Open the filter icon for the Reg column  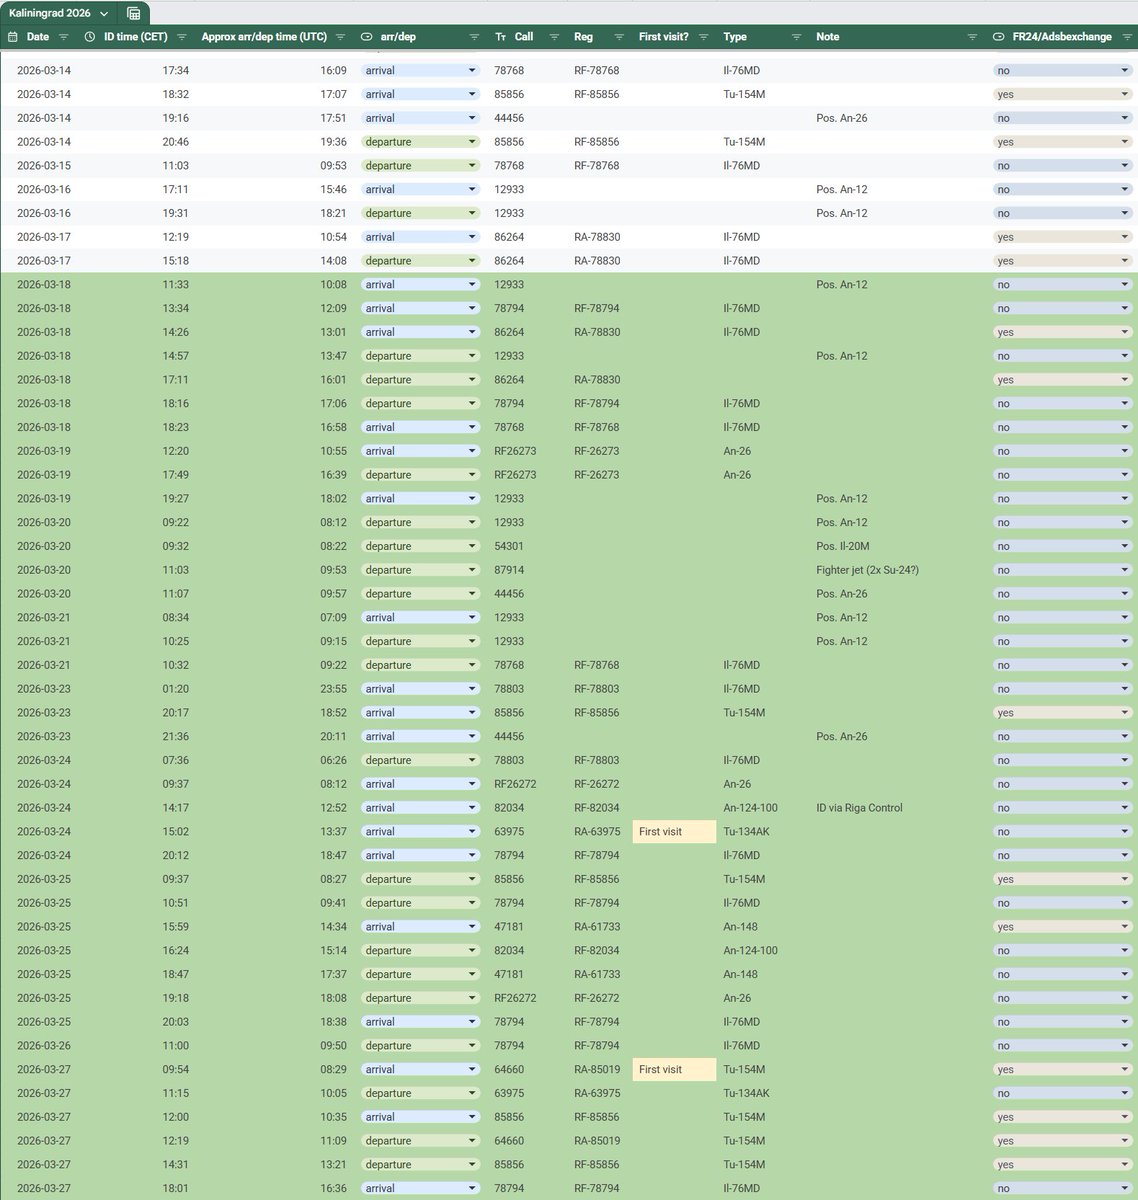pyautogui.click(x=618, y=37)
